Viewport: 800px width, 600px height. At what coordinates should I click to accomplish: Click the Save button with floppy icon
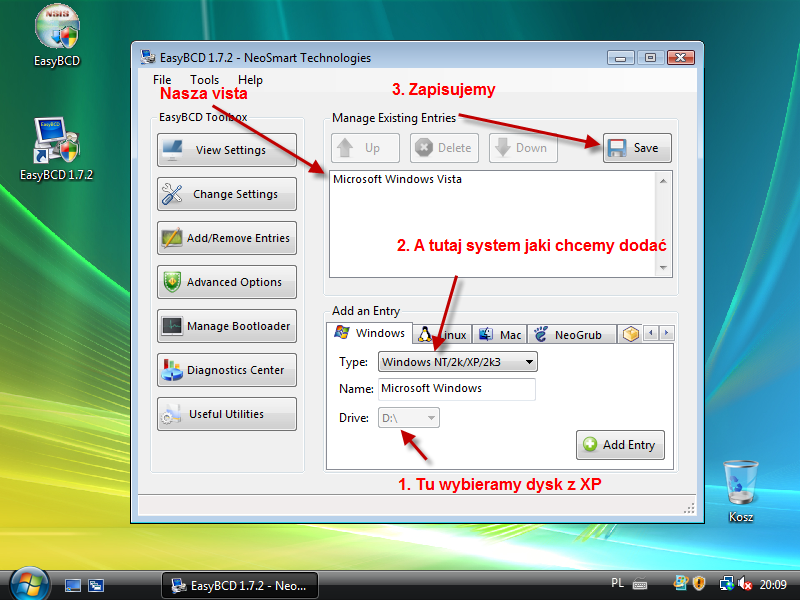click(636, 148)
